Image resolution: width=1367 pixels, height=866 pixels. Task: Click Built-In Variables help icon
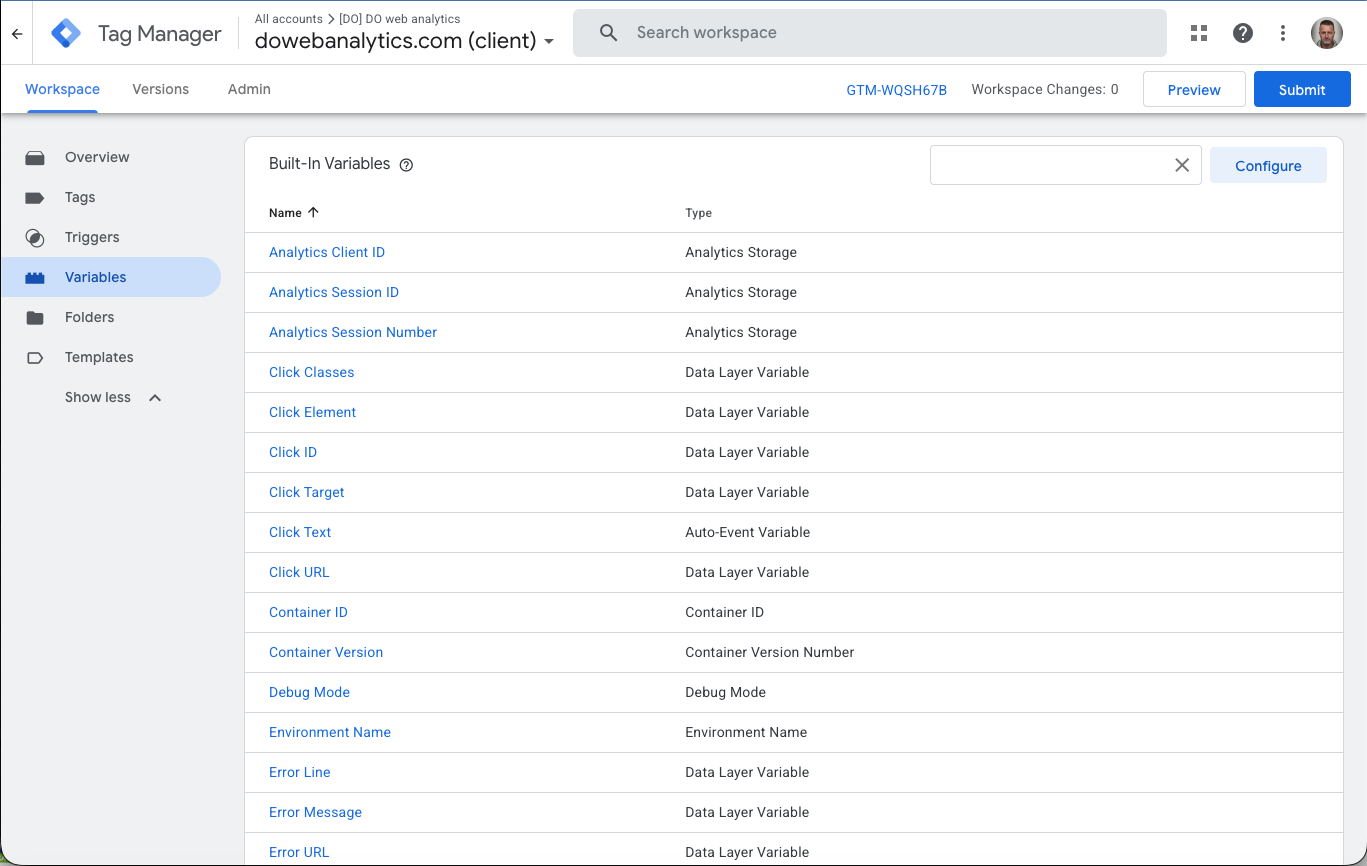(x=406, y=165)
